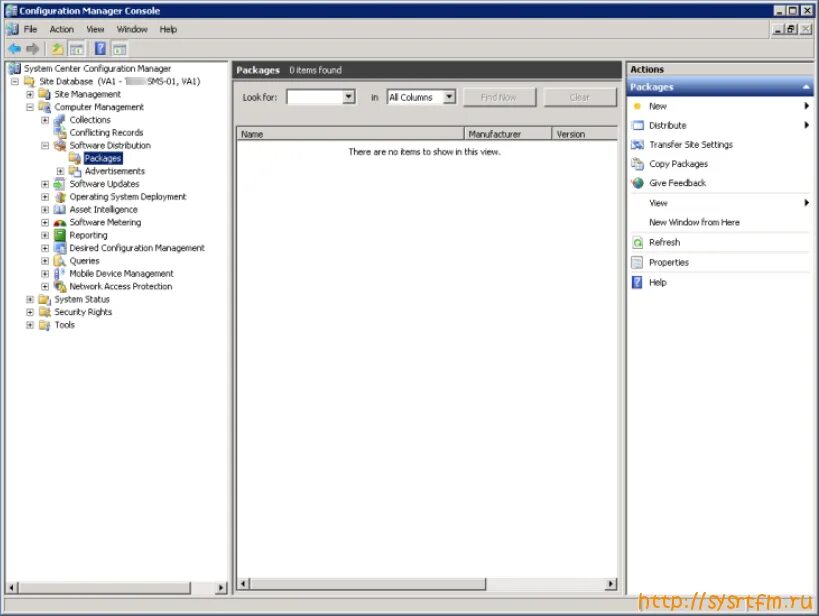
Task: Select the Tools tree item
Action: pyautogui.click(x=65, y=325)
